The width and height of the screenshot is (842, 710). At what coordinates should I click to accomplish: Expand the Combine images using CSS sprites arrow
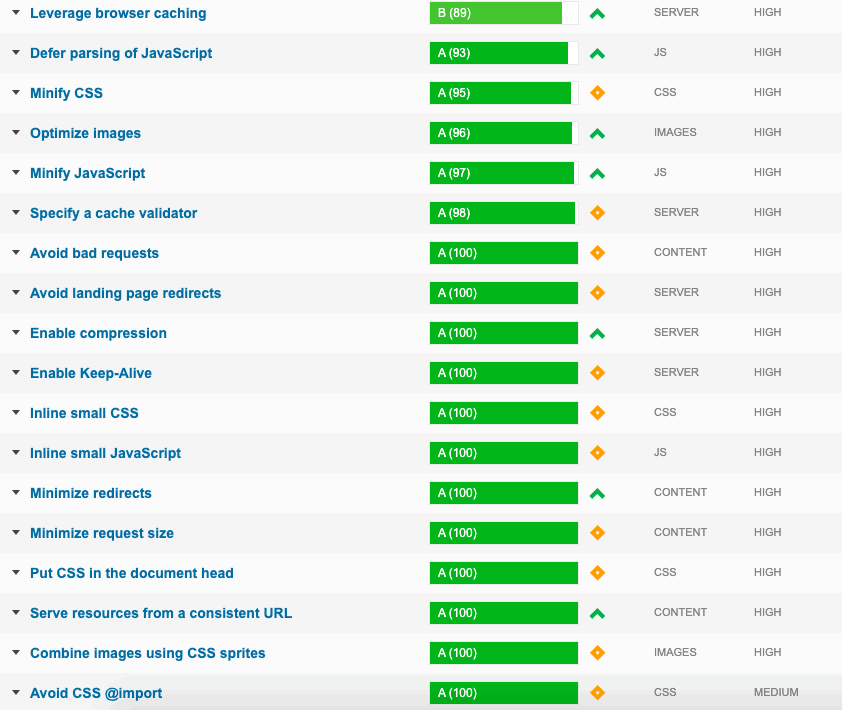pyautogui.click(x=16, y=653)
